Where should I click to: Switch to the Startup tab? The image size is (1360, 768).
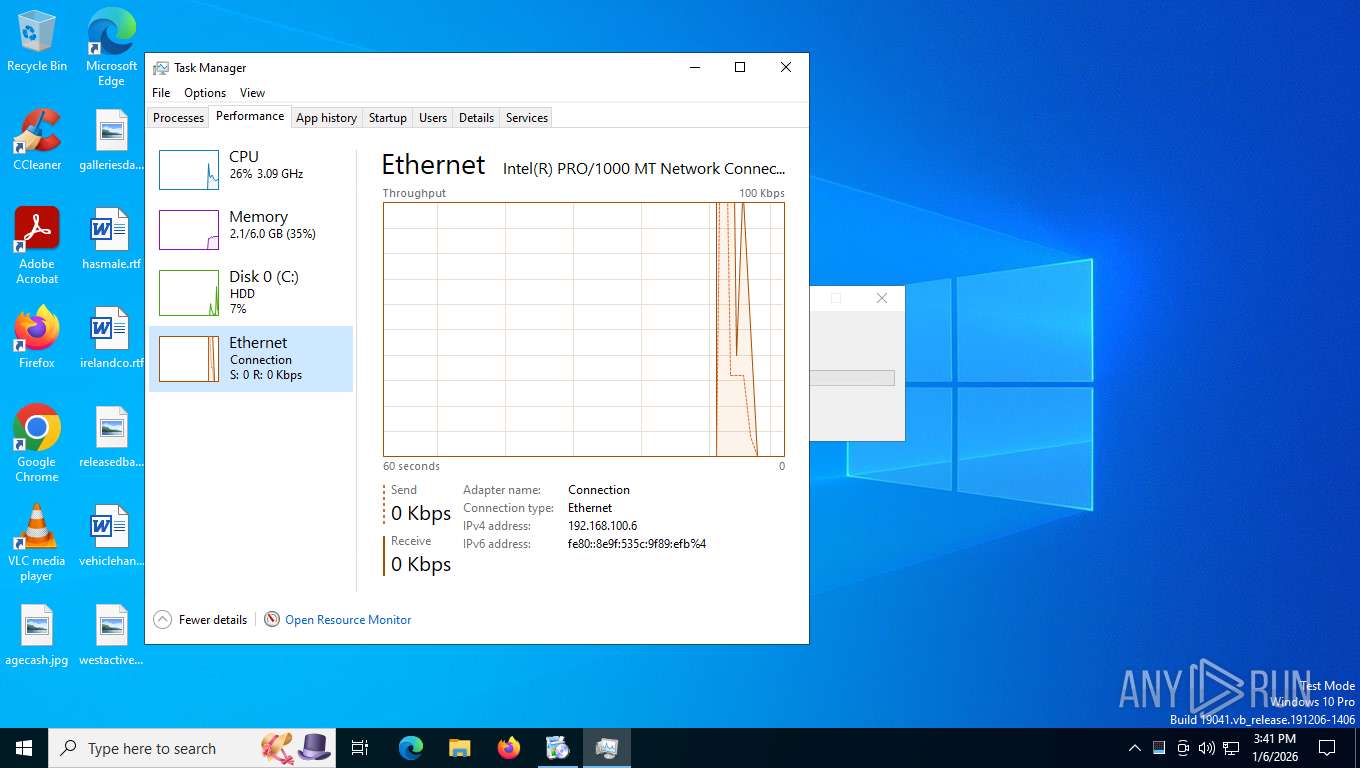[388, 118]
